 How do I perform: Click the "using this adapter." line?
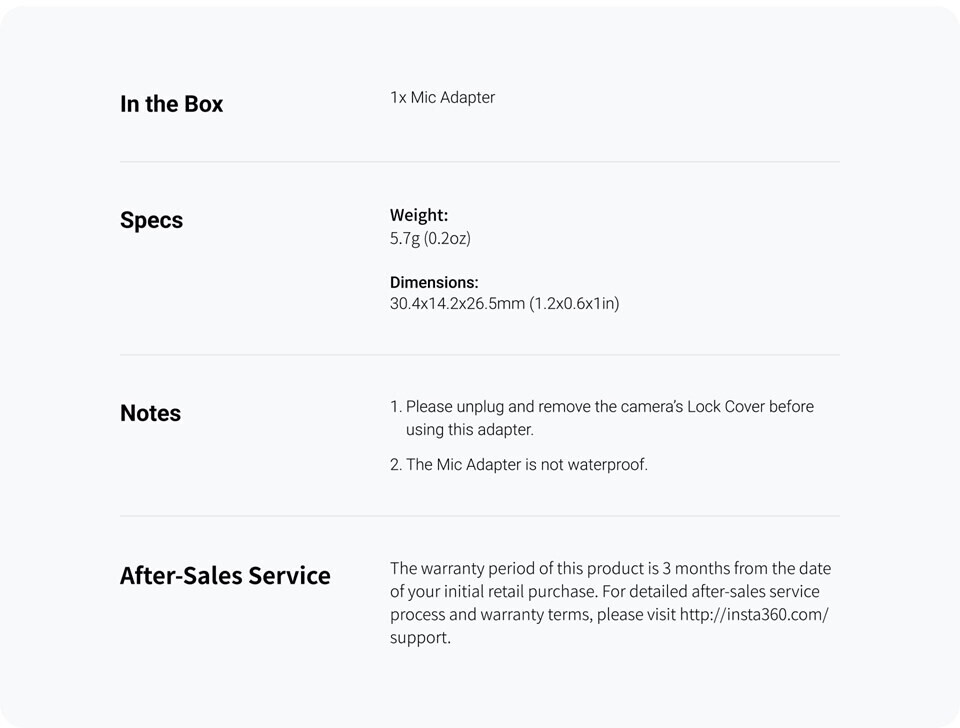pos(469,430)
